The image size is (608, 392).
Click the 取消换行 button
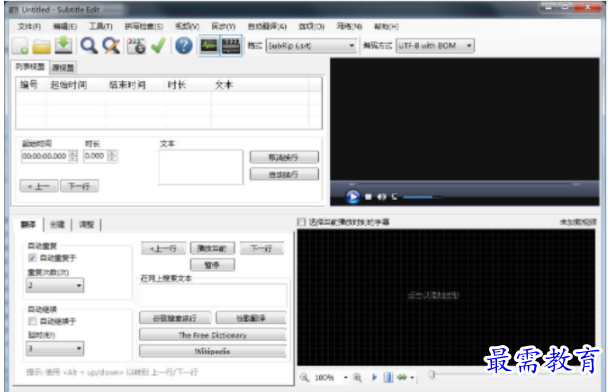(x=284, y=157)
